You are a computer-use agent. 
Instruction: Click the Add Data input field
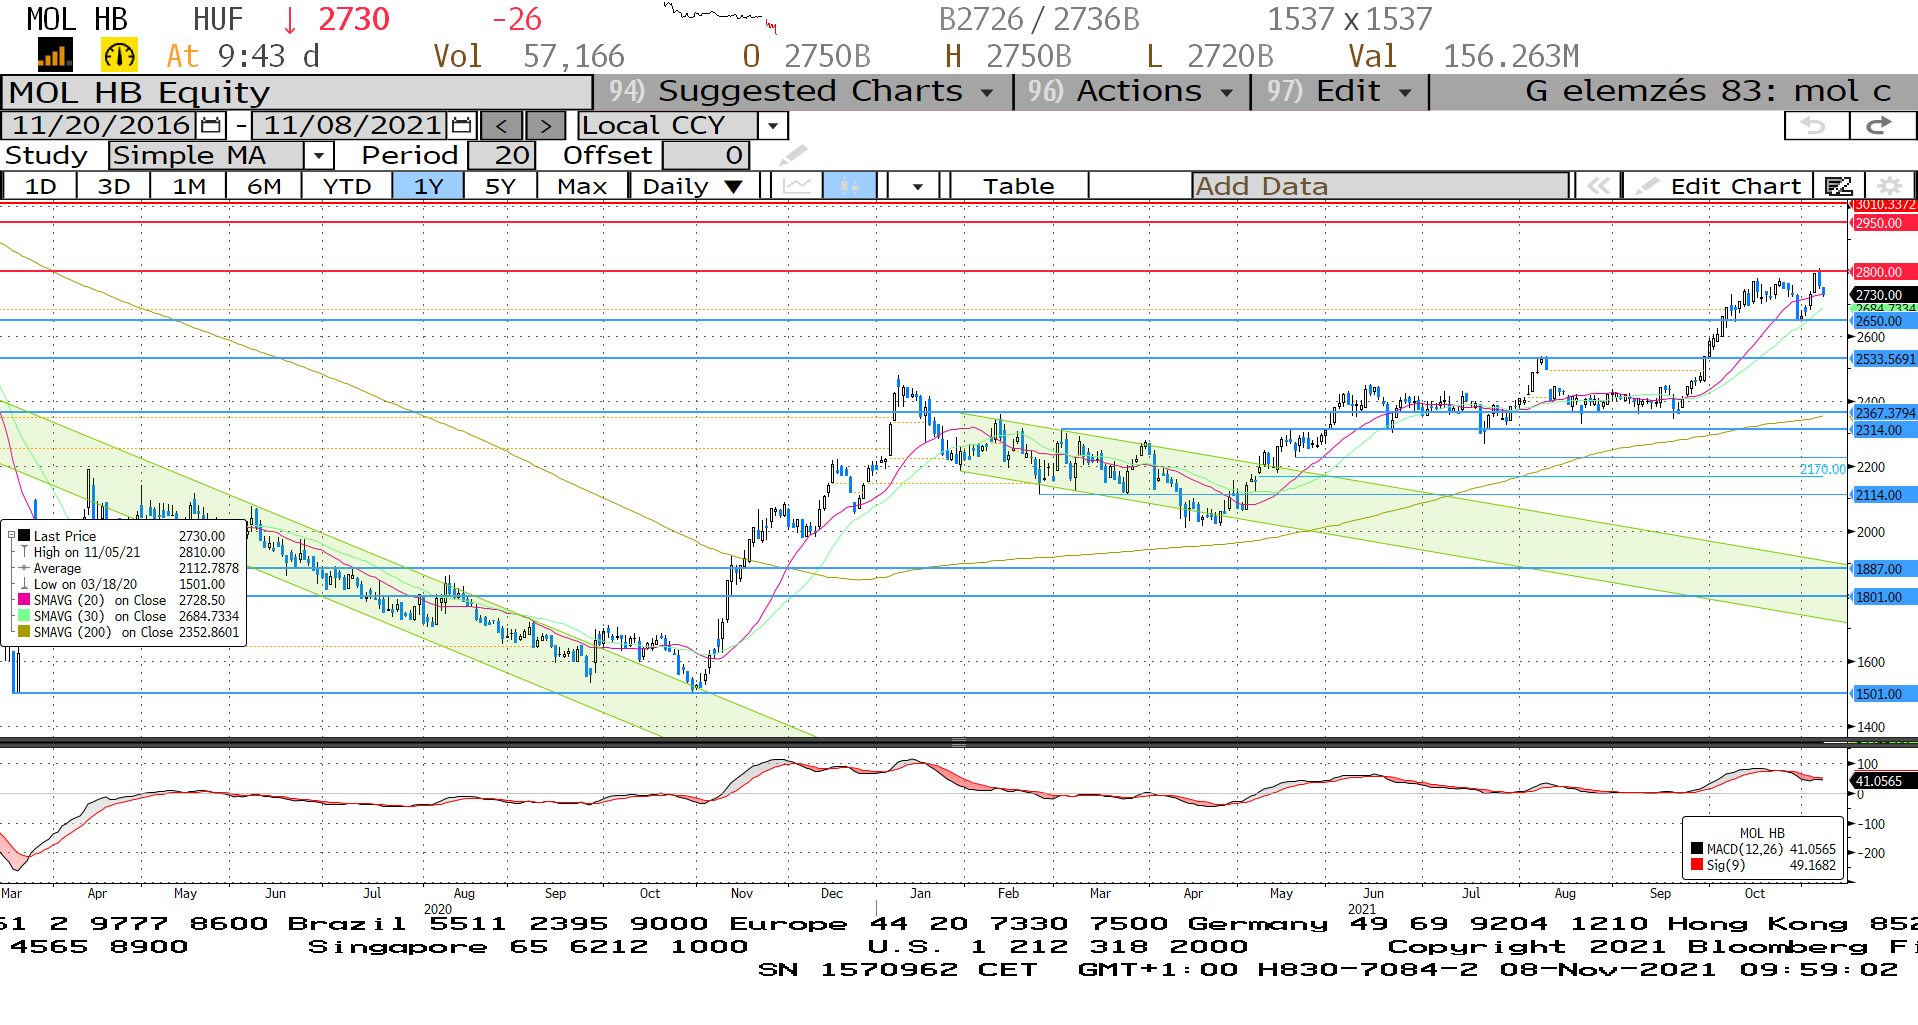[x=1380, y=186]
